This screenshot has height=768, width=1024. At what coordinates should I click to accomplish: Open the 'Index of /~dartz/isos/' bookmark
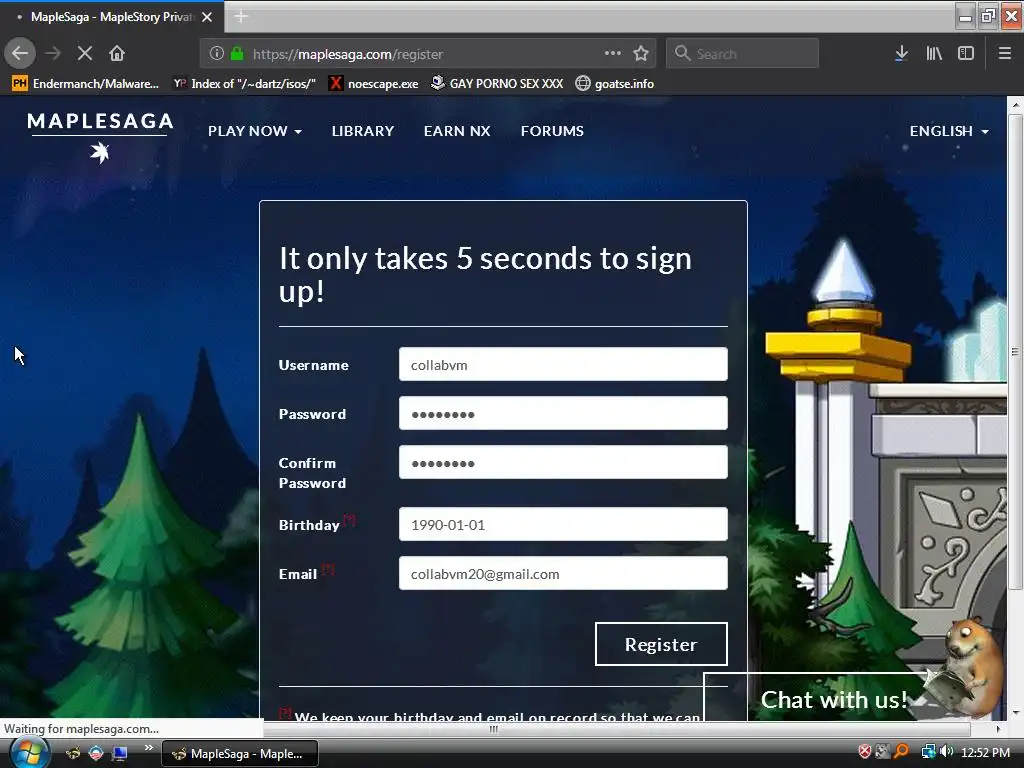[244, 84]
